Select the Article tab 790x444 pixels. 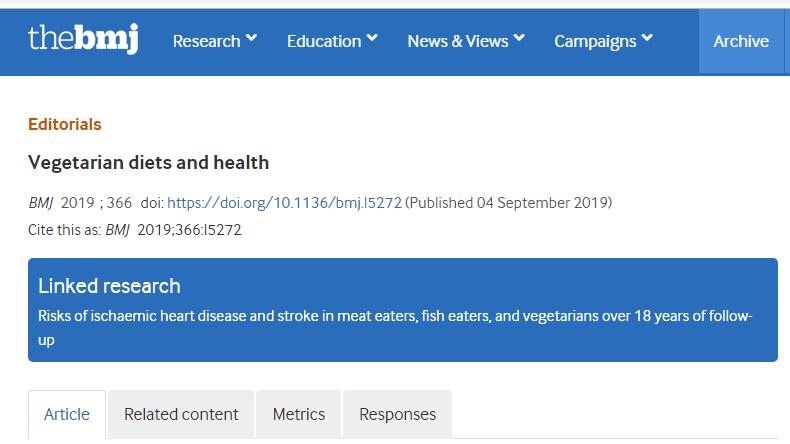pos(67,414)
